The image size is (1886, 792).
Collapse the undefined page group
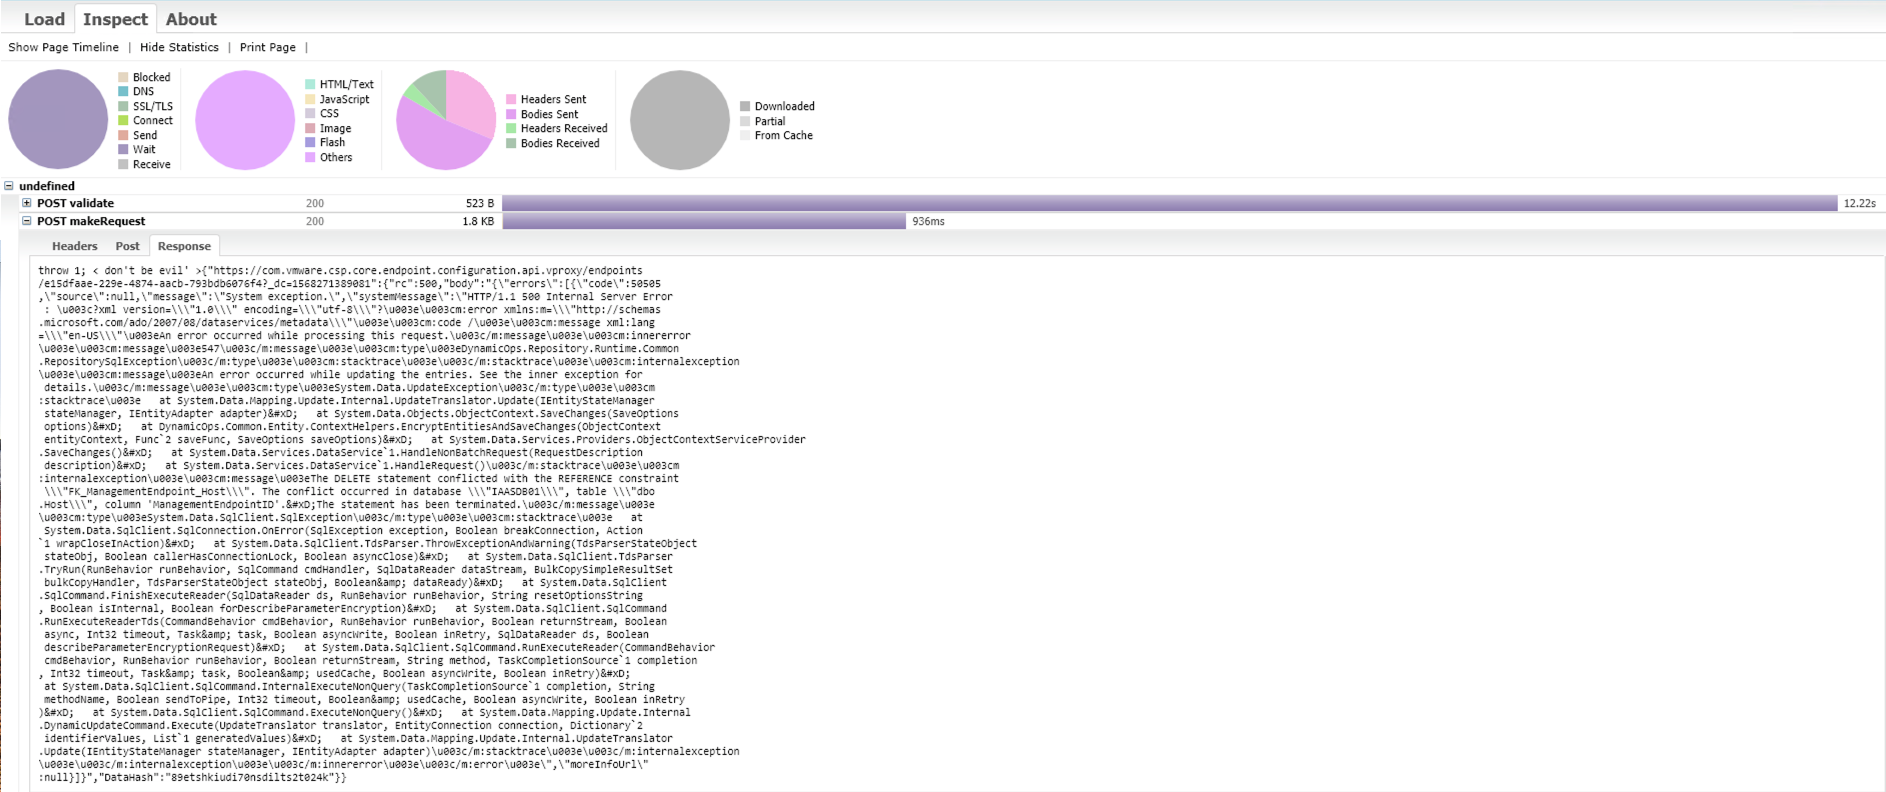9,186
